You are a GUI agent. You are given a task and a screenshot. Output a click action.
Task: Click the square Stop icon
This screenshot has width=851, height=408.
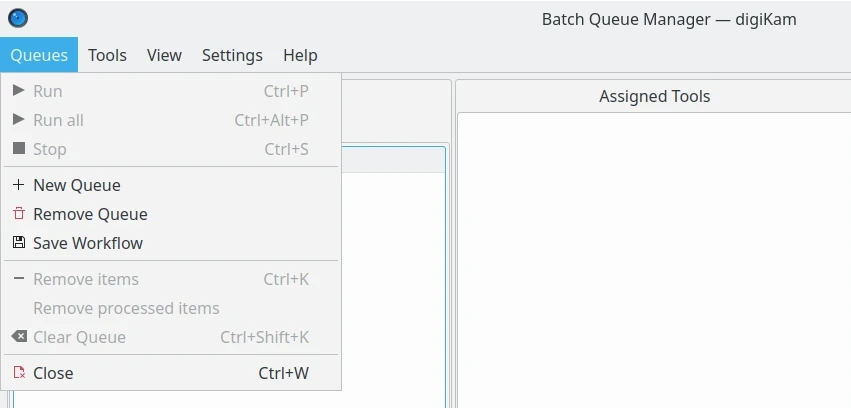coord(18,149)
